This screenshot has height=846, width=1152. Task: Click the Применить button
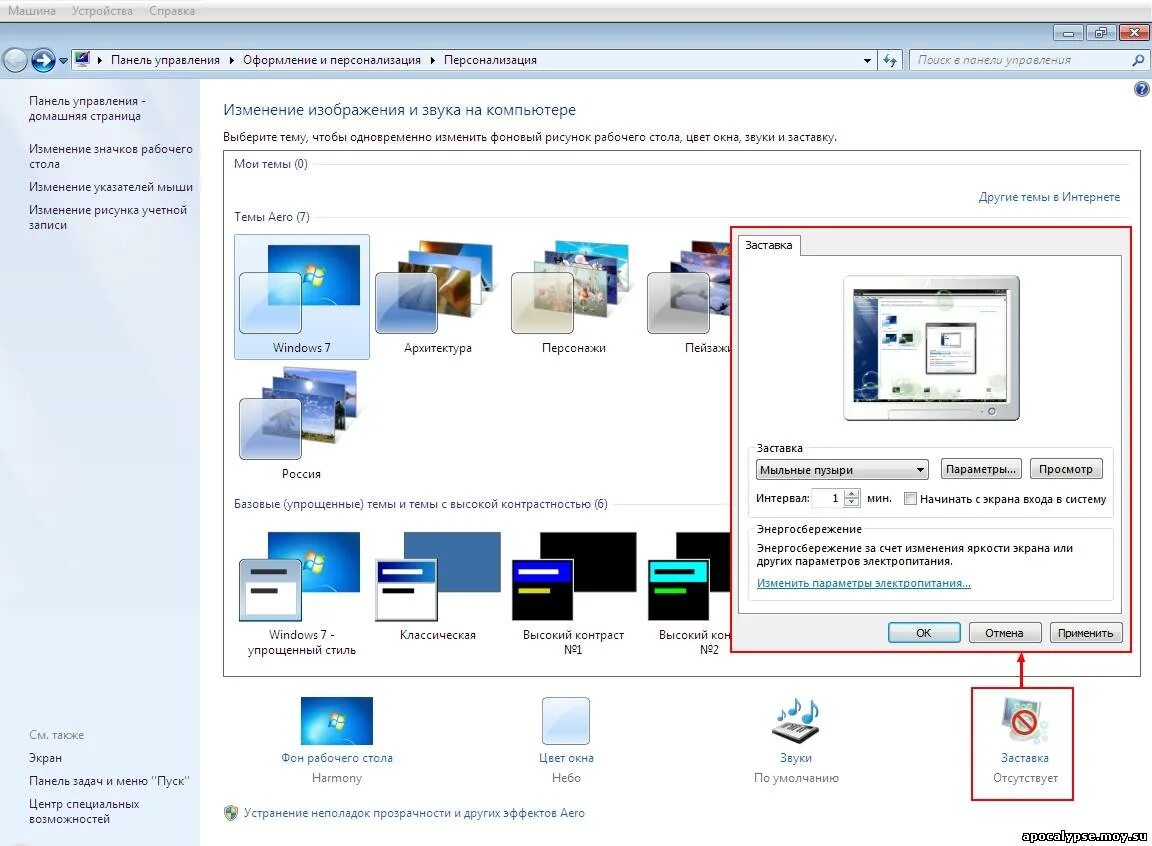click(x=1085, y=633)
